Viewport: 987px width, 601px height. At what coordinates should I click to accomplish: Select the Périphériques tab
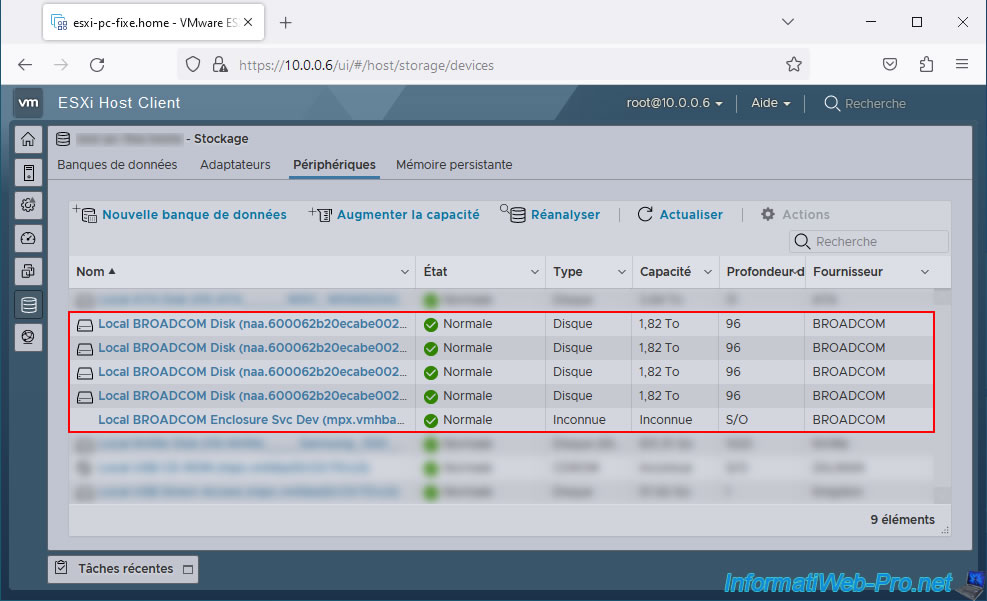[334, 165]
